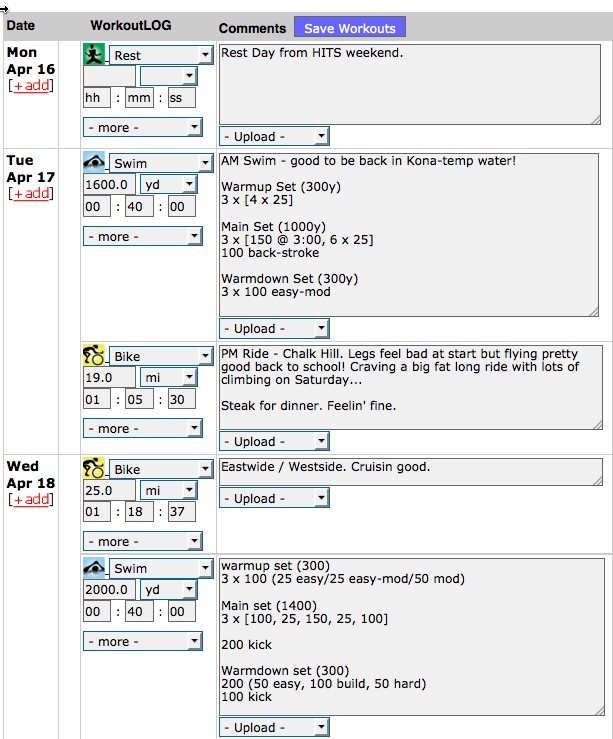Click the green Rest activity icon for Monday

tap(94, 54)
